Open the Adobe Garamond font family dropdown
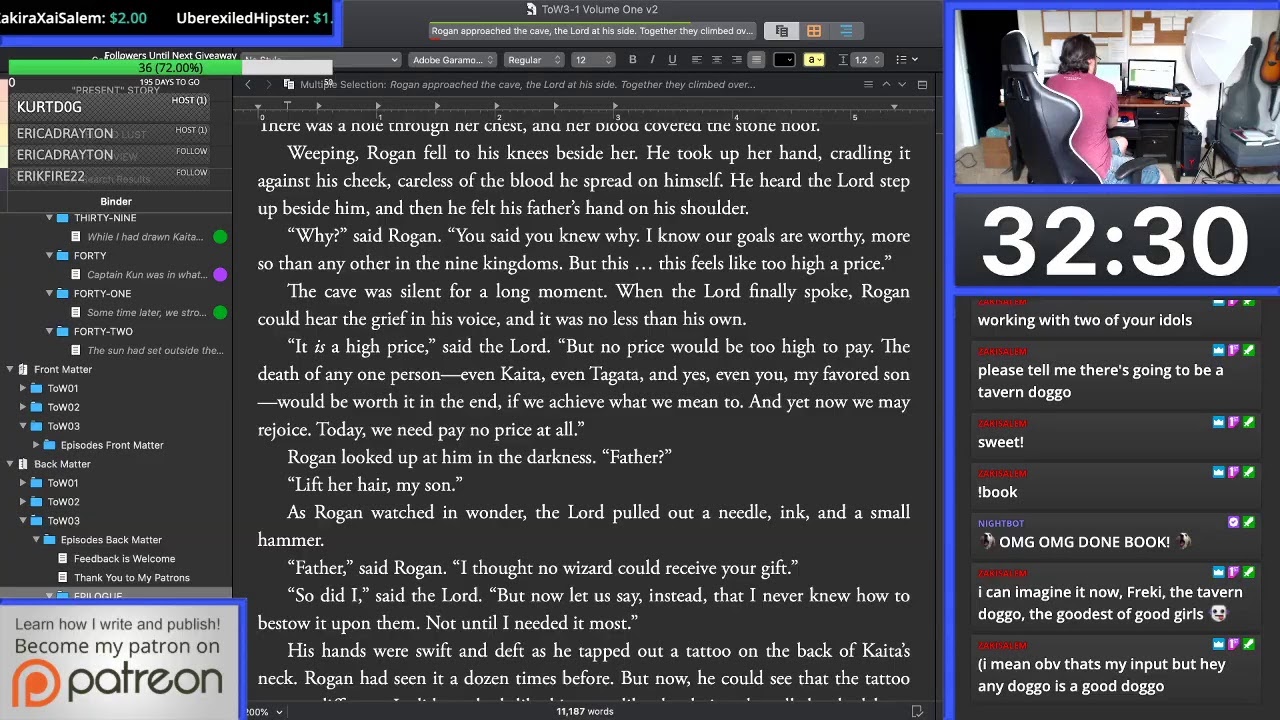 [x=453, y=60]
